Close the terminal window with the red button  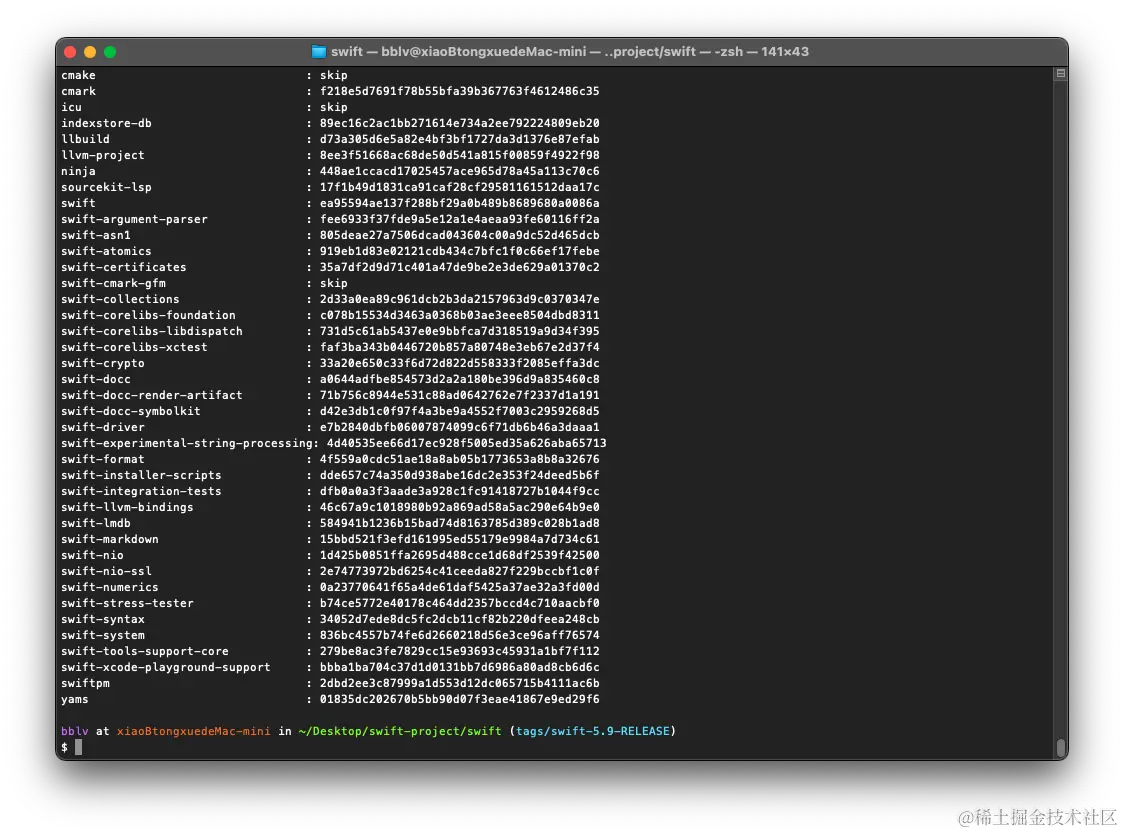pos(70,52)
